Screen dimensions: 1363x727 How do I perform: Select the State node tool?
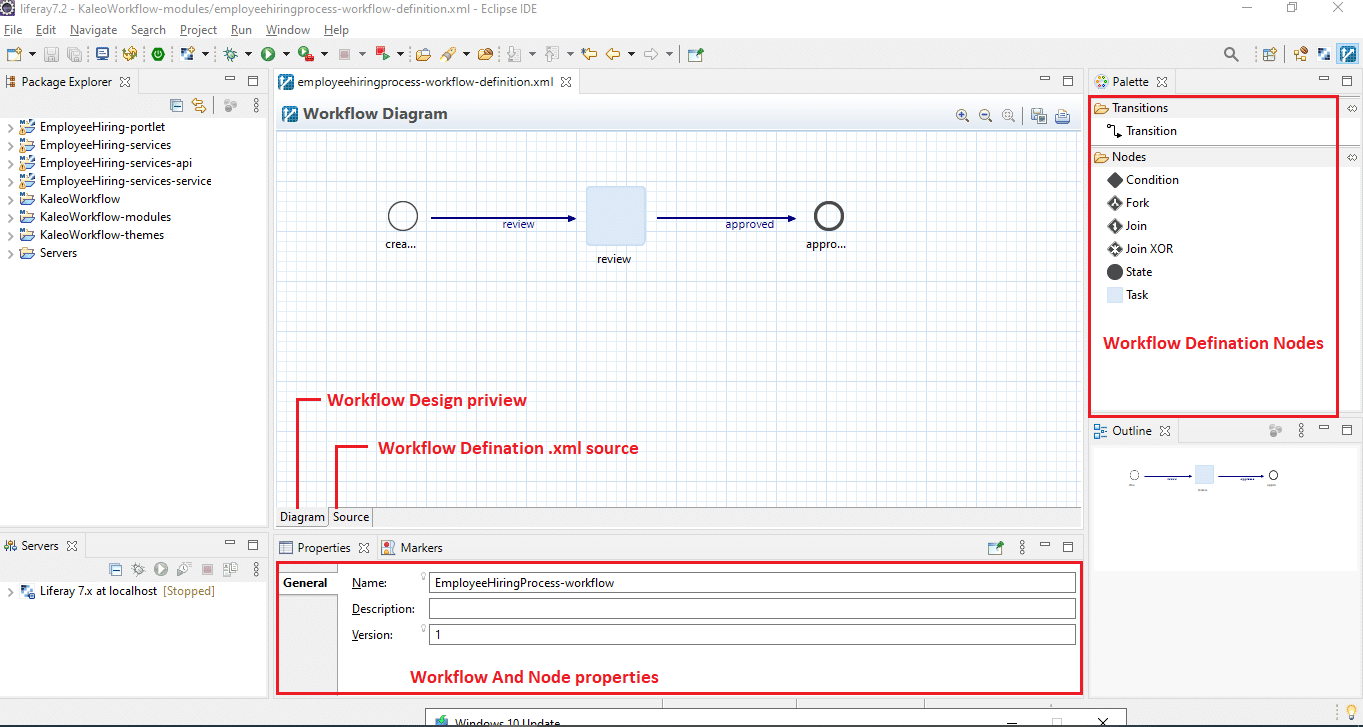click(1140, 271)
